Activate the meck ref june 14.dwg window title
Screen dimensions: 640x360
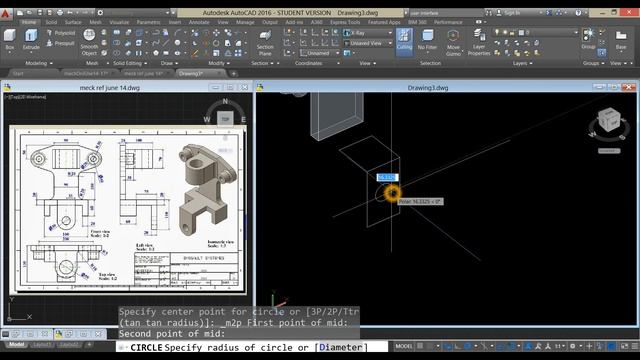click(109, 88)
